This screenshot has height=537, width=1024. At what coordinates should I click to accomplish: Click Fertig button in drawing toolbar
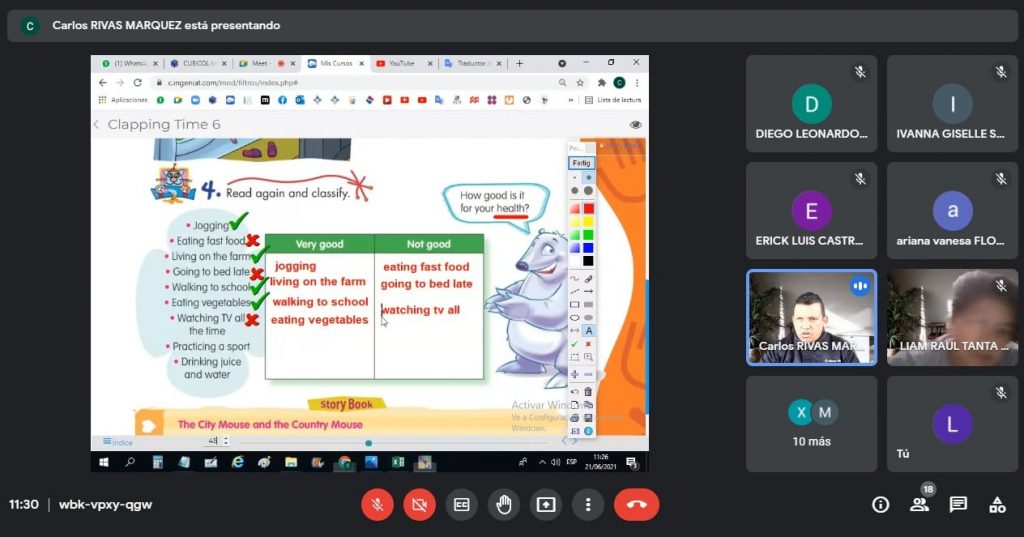(581, 163)
